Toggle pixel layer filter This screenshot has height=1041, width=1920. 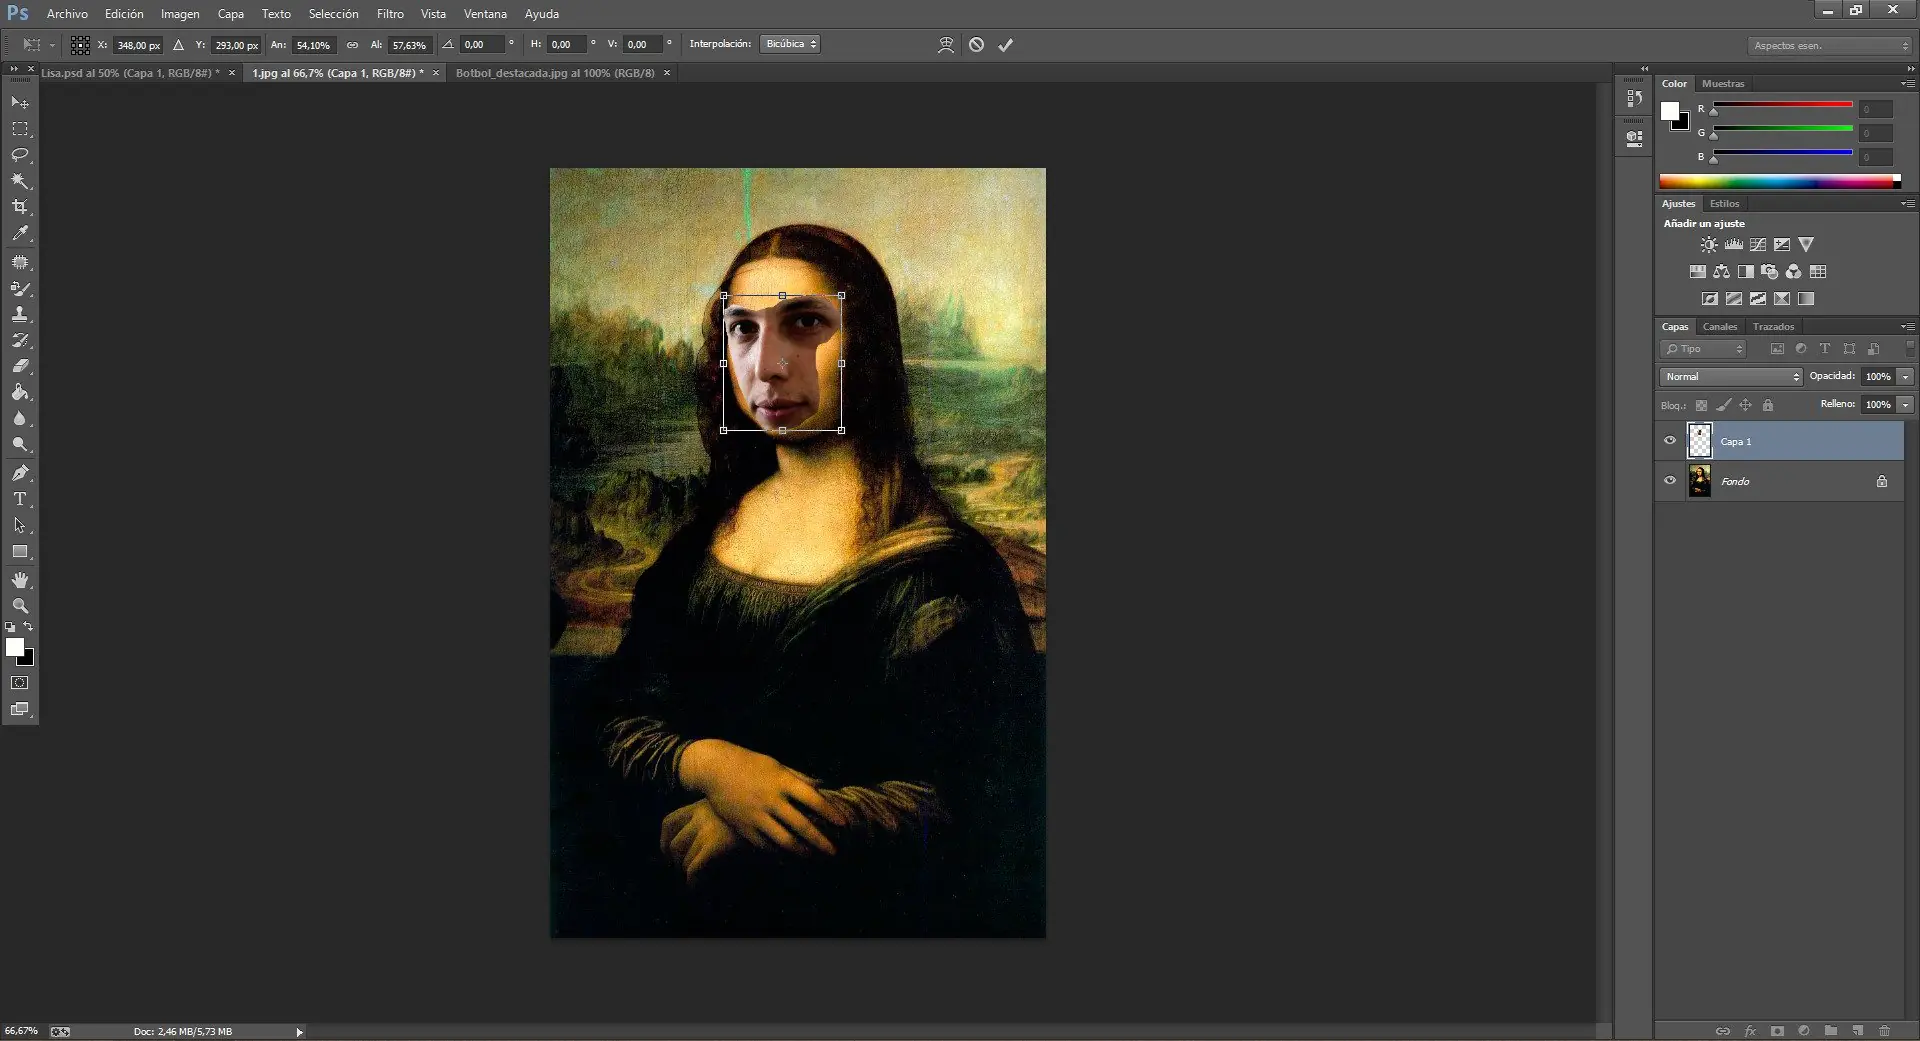tap(1777, 349)
